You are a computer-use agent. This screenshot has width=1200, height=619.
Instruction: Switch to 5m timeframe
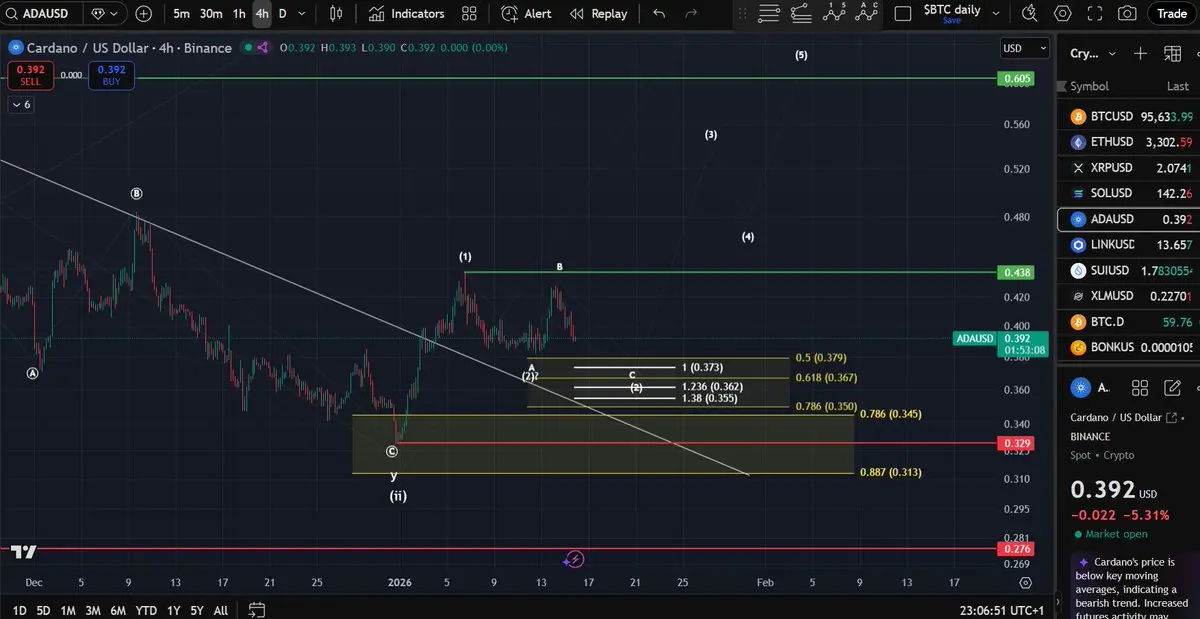point(181,14)
